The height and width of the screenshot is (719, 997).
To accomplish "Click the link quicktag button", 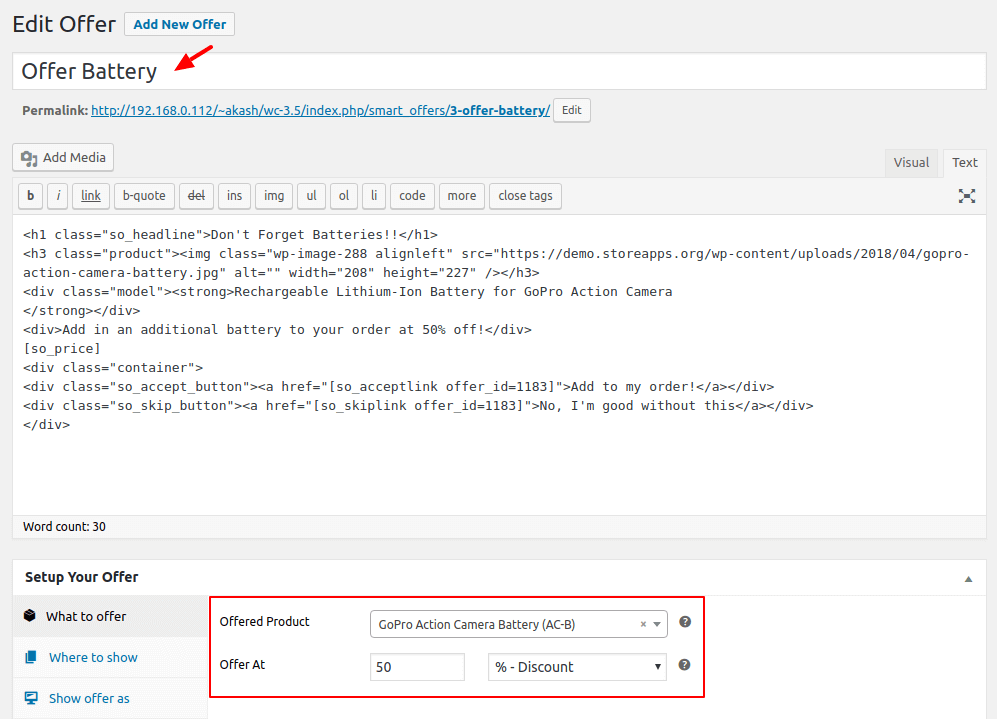I will [x=91, y=196].
